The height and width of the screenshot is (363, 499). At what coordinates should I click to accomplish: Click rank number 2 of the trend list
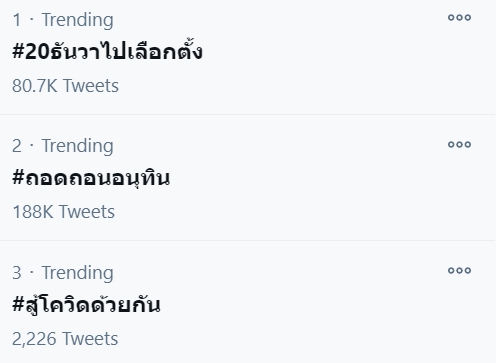point(17,146)
